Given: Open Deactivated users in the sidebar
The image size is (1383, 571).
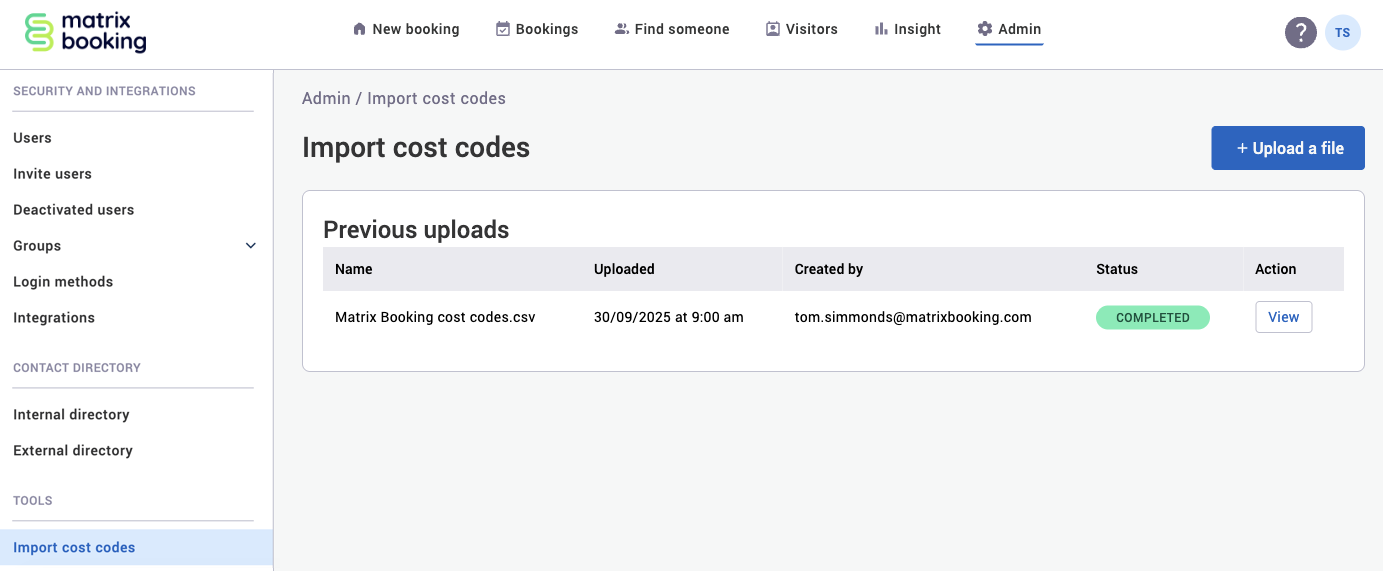Looking at the screenshot, I should [x=73, y=210].
